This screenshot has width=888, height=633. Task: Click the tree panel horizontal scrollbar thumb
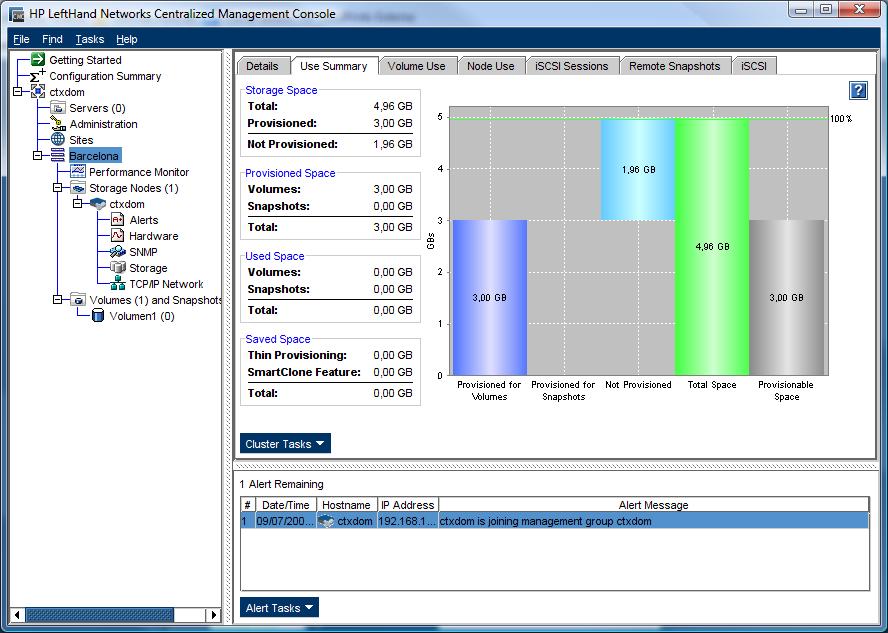click(100, 614)
